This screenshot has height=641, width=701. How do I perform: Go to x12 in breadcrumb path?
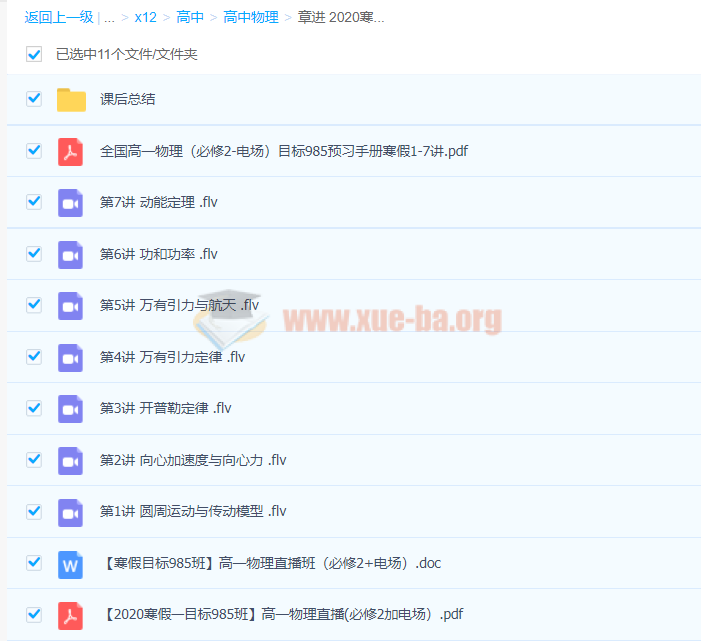coord(145,17)
